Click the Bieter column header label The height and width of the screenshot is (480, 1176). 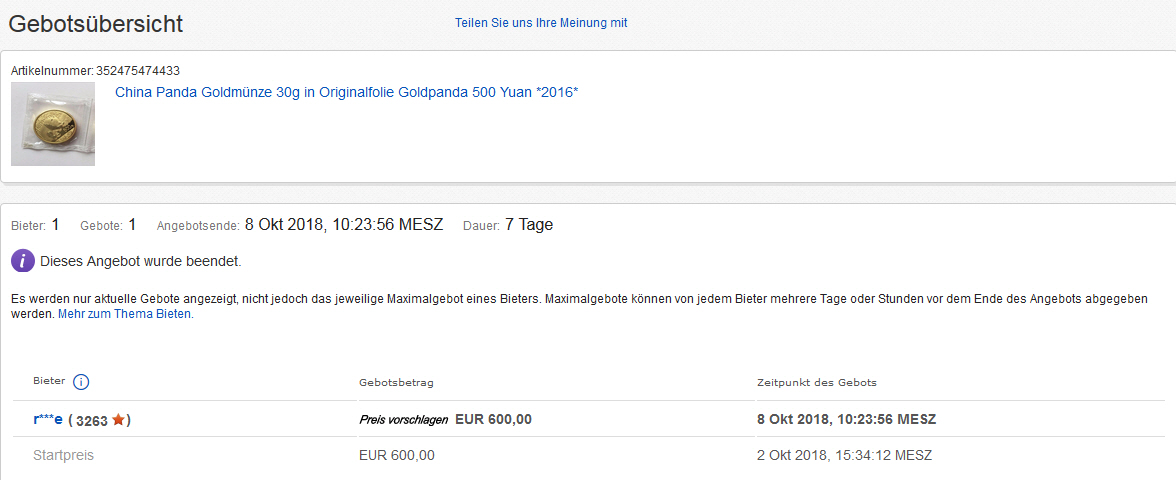(x=50, y=381)
